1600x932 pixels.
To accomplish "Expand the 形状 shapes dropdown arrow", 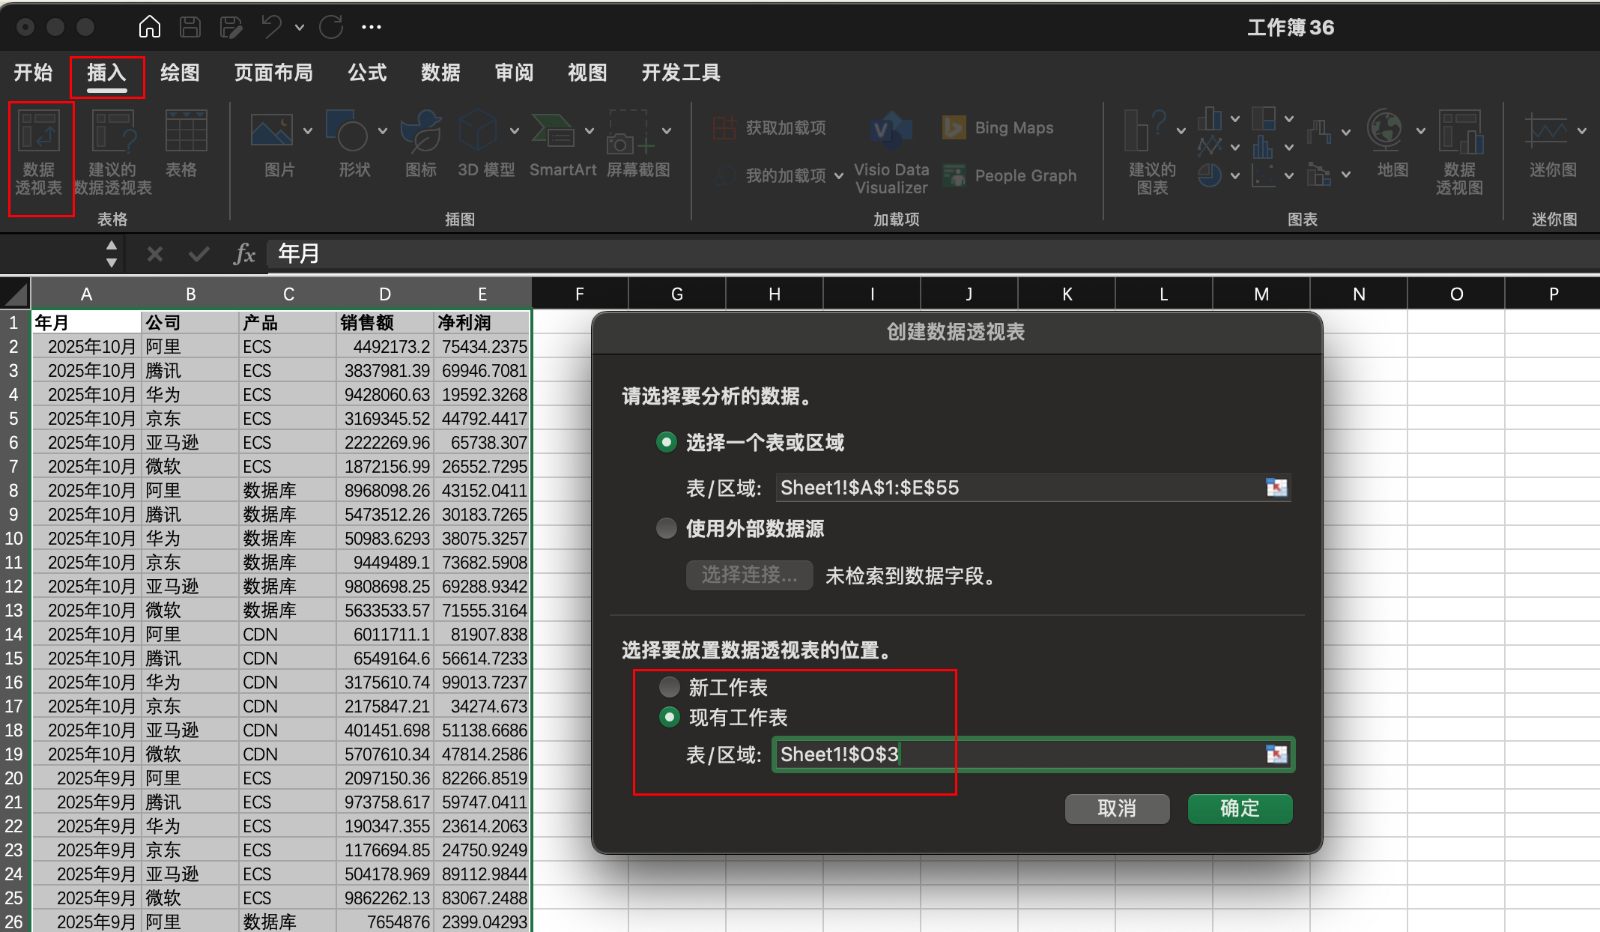I will coord(382,131).
